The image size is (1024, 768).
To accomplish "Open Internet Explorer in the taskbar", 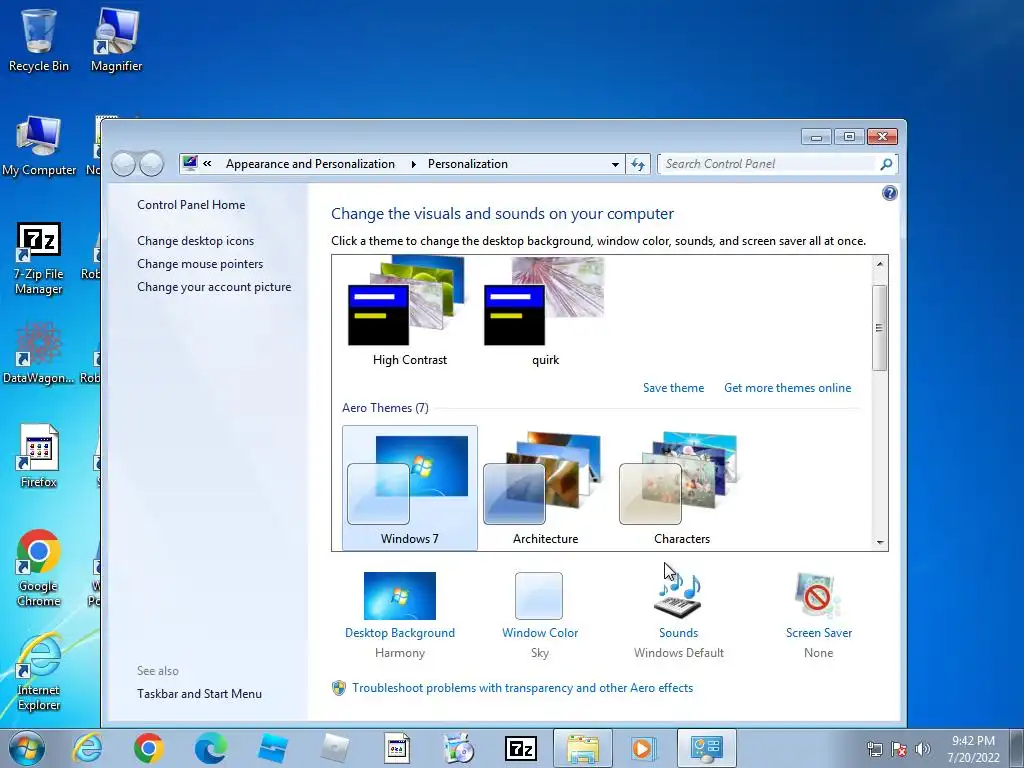I will 88,748.
